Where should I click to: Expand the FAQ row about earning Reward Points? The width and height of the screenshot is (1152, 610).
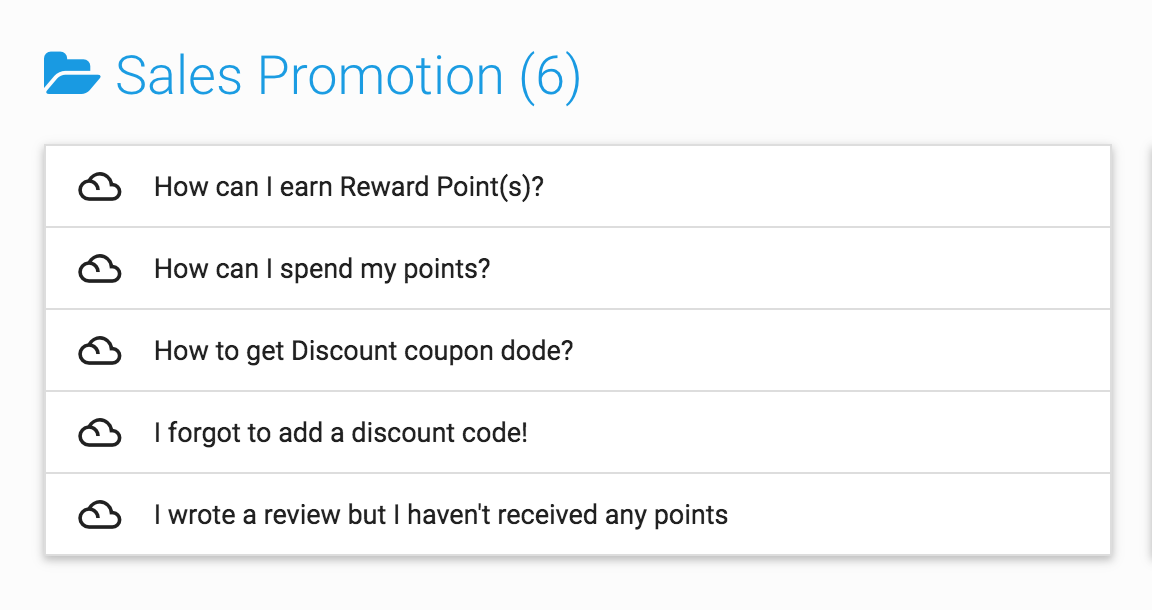[x=577, y=187]
